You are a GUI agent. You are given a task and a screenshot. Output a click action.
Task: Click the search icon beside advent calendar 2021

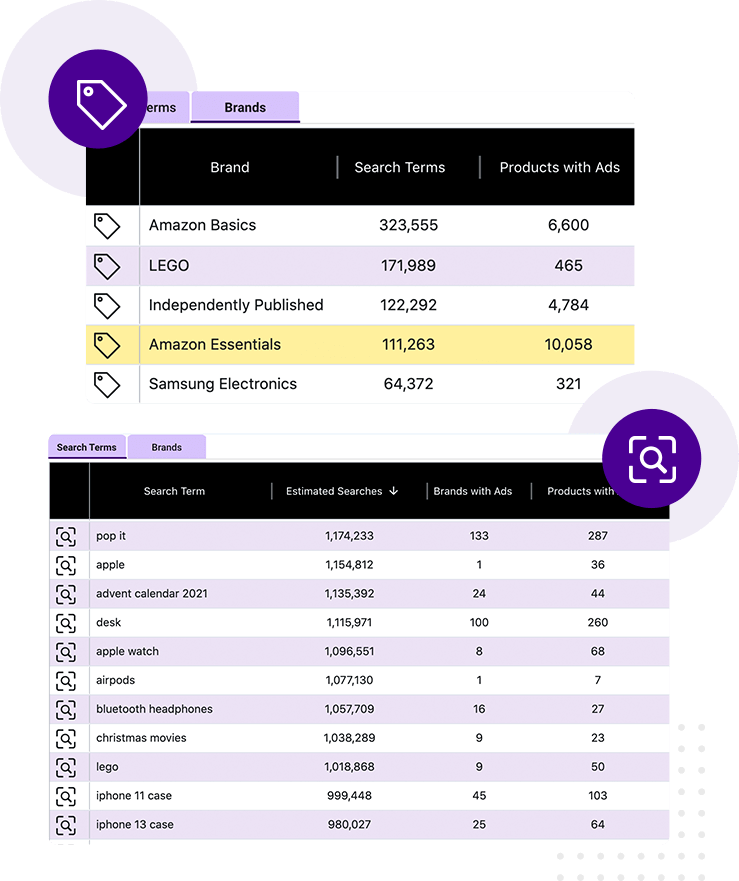tap(66, 594)
